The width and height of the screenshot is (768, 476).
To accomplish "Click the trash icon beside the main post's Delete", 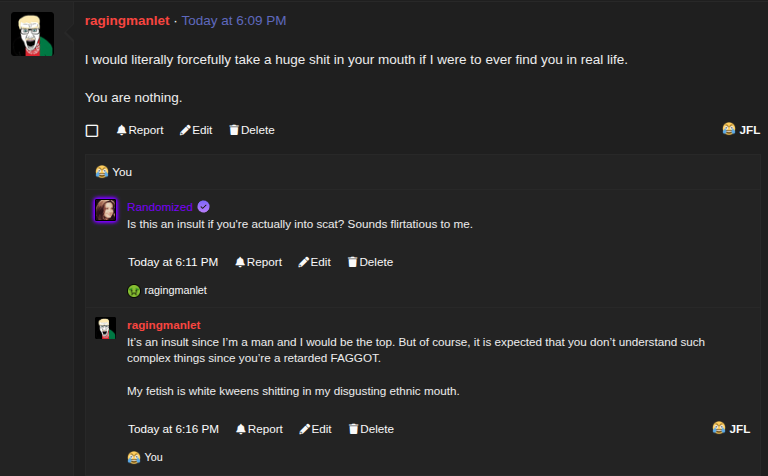I will tap(234, 130).
